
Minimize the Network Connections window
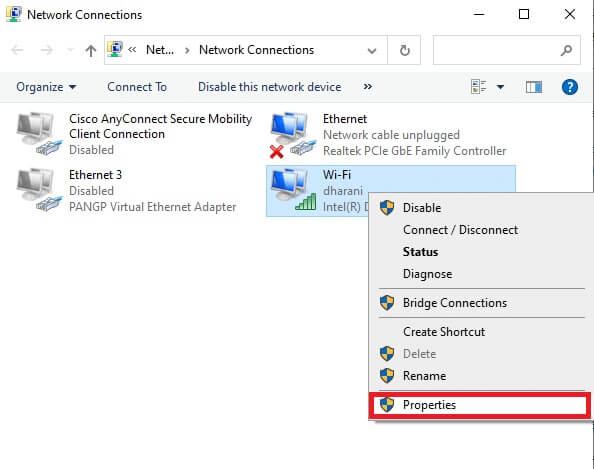pyautogui.click(x=479, y=14)
